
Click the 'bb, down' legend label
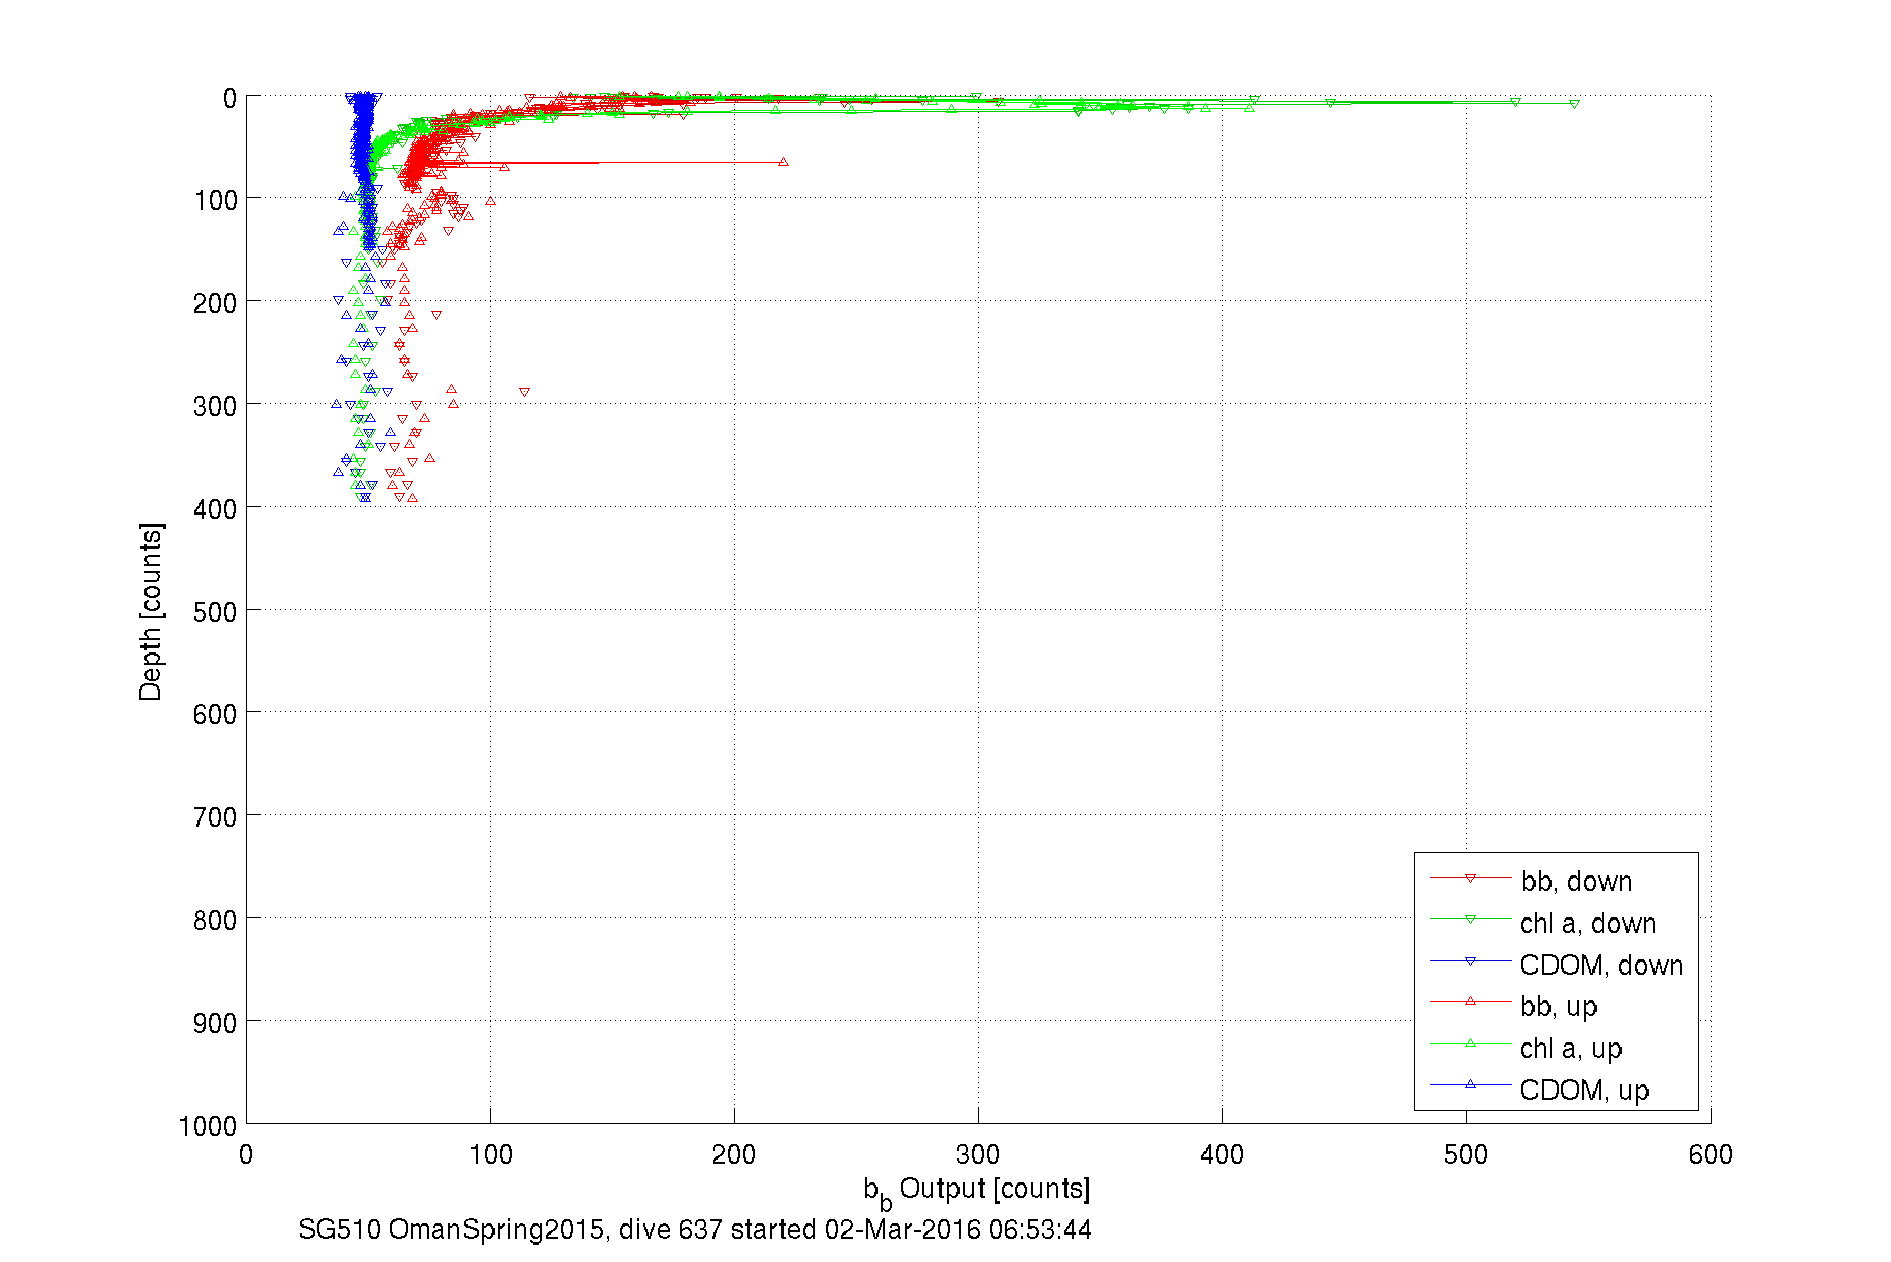click(1576, 881)
